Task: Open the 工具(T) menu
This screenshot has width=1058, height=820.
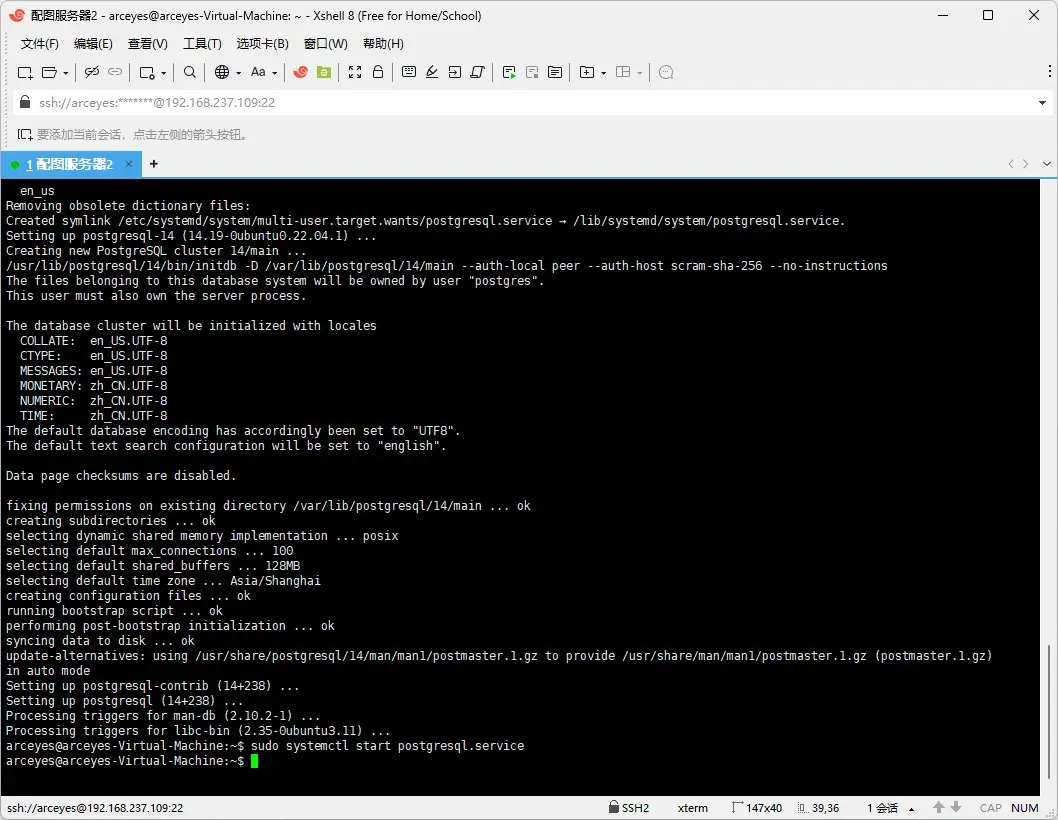Action: (202, 43)
